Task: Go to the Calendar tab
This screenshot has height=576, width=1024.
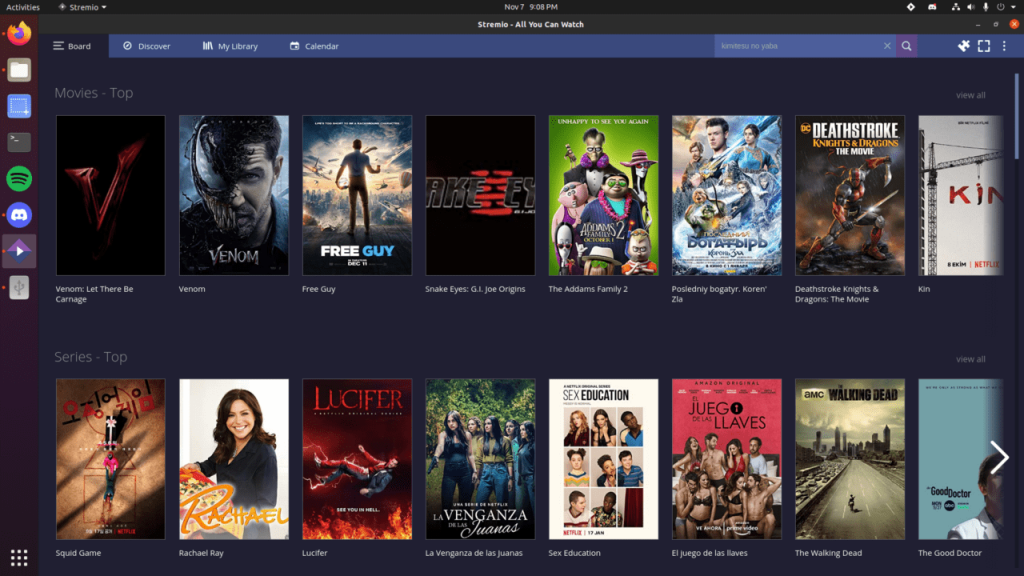Action: click(314, 46)
